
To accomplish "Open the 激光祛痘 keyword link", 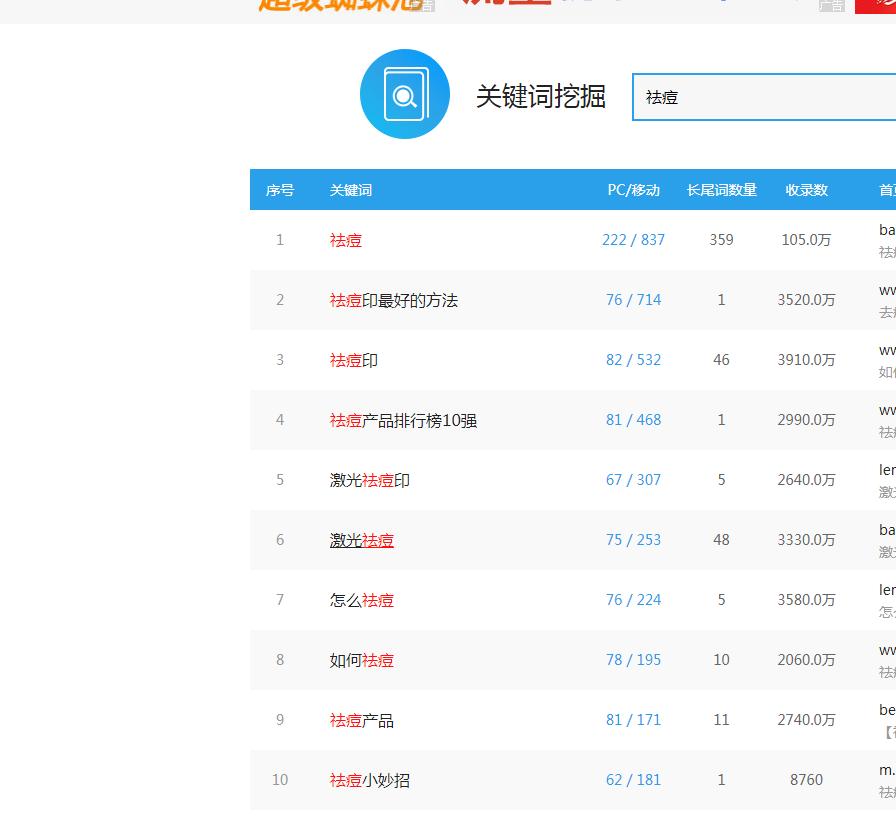I will (361, 540).
